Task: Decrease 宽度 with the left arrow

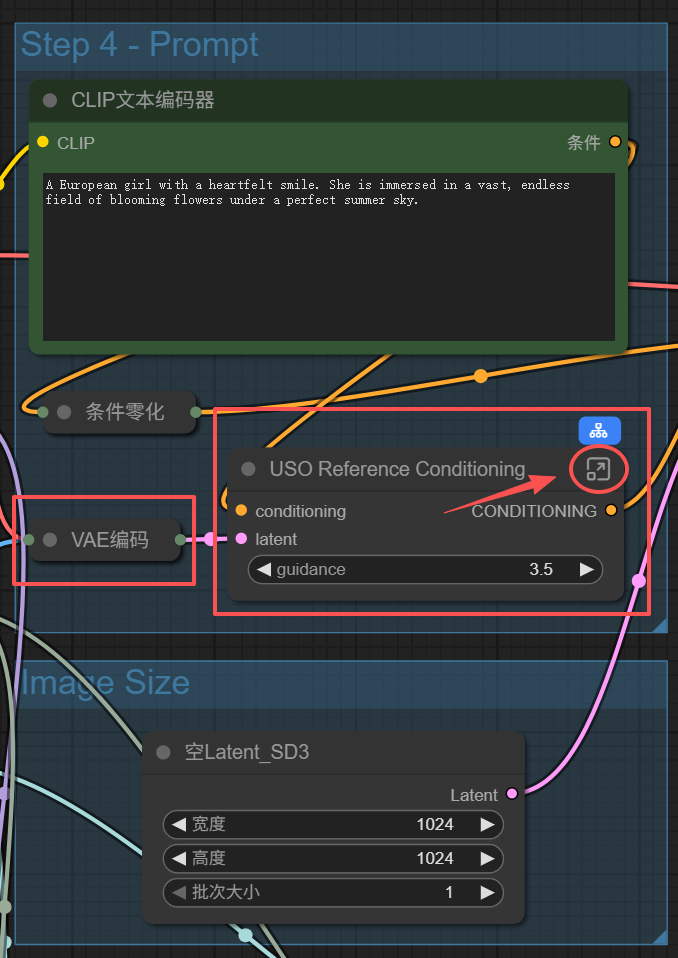Action: [178, 825]
